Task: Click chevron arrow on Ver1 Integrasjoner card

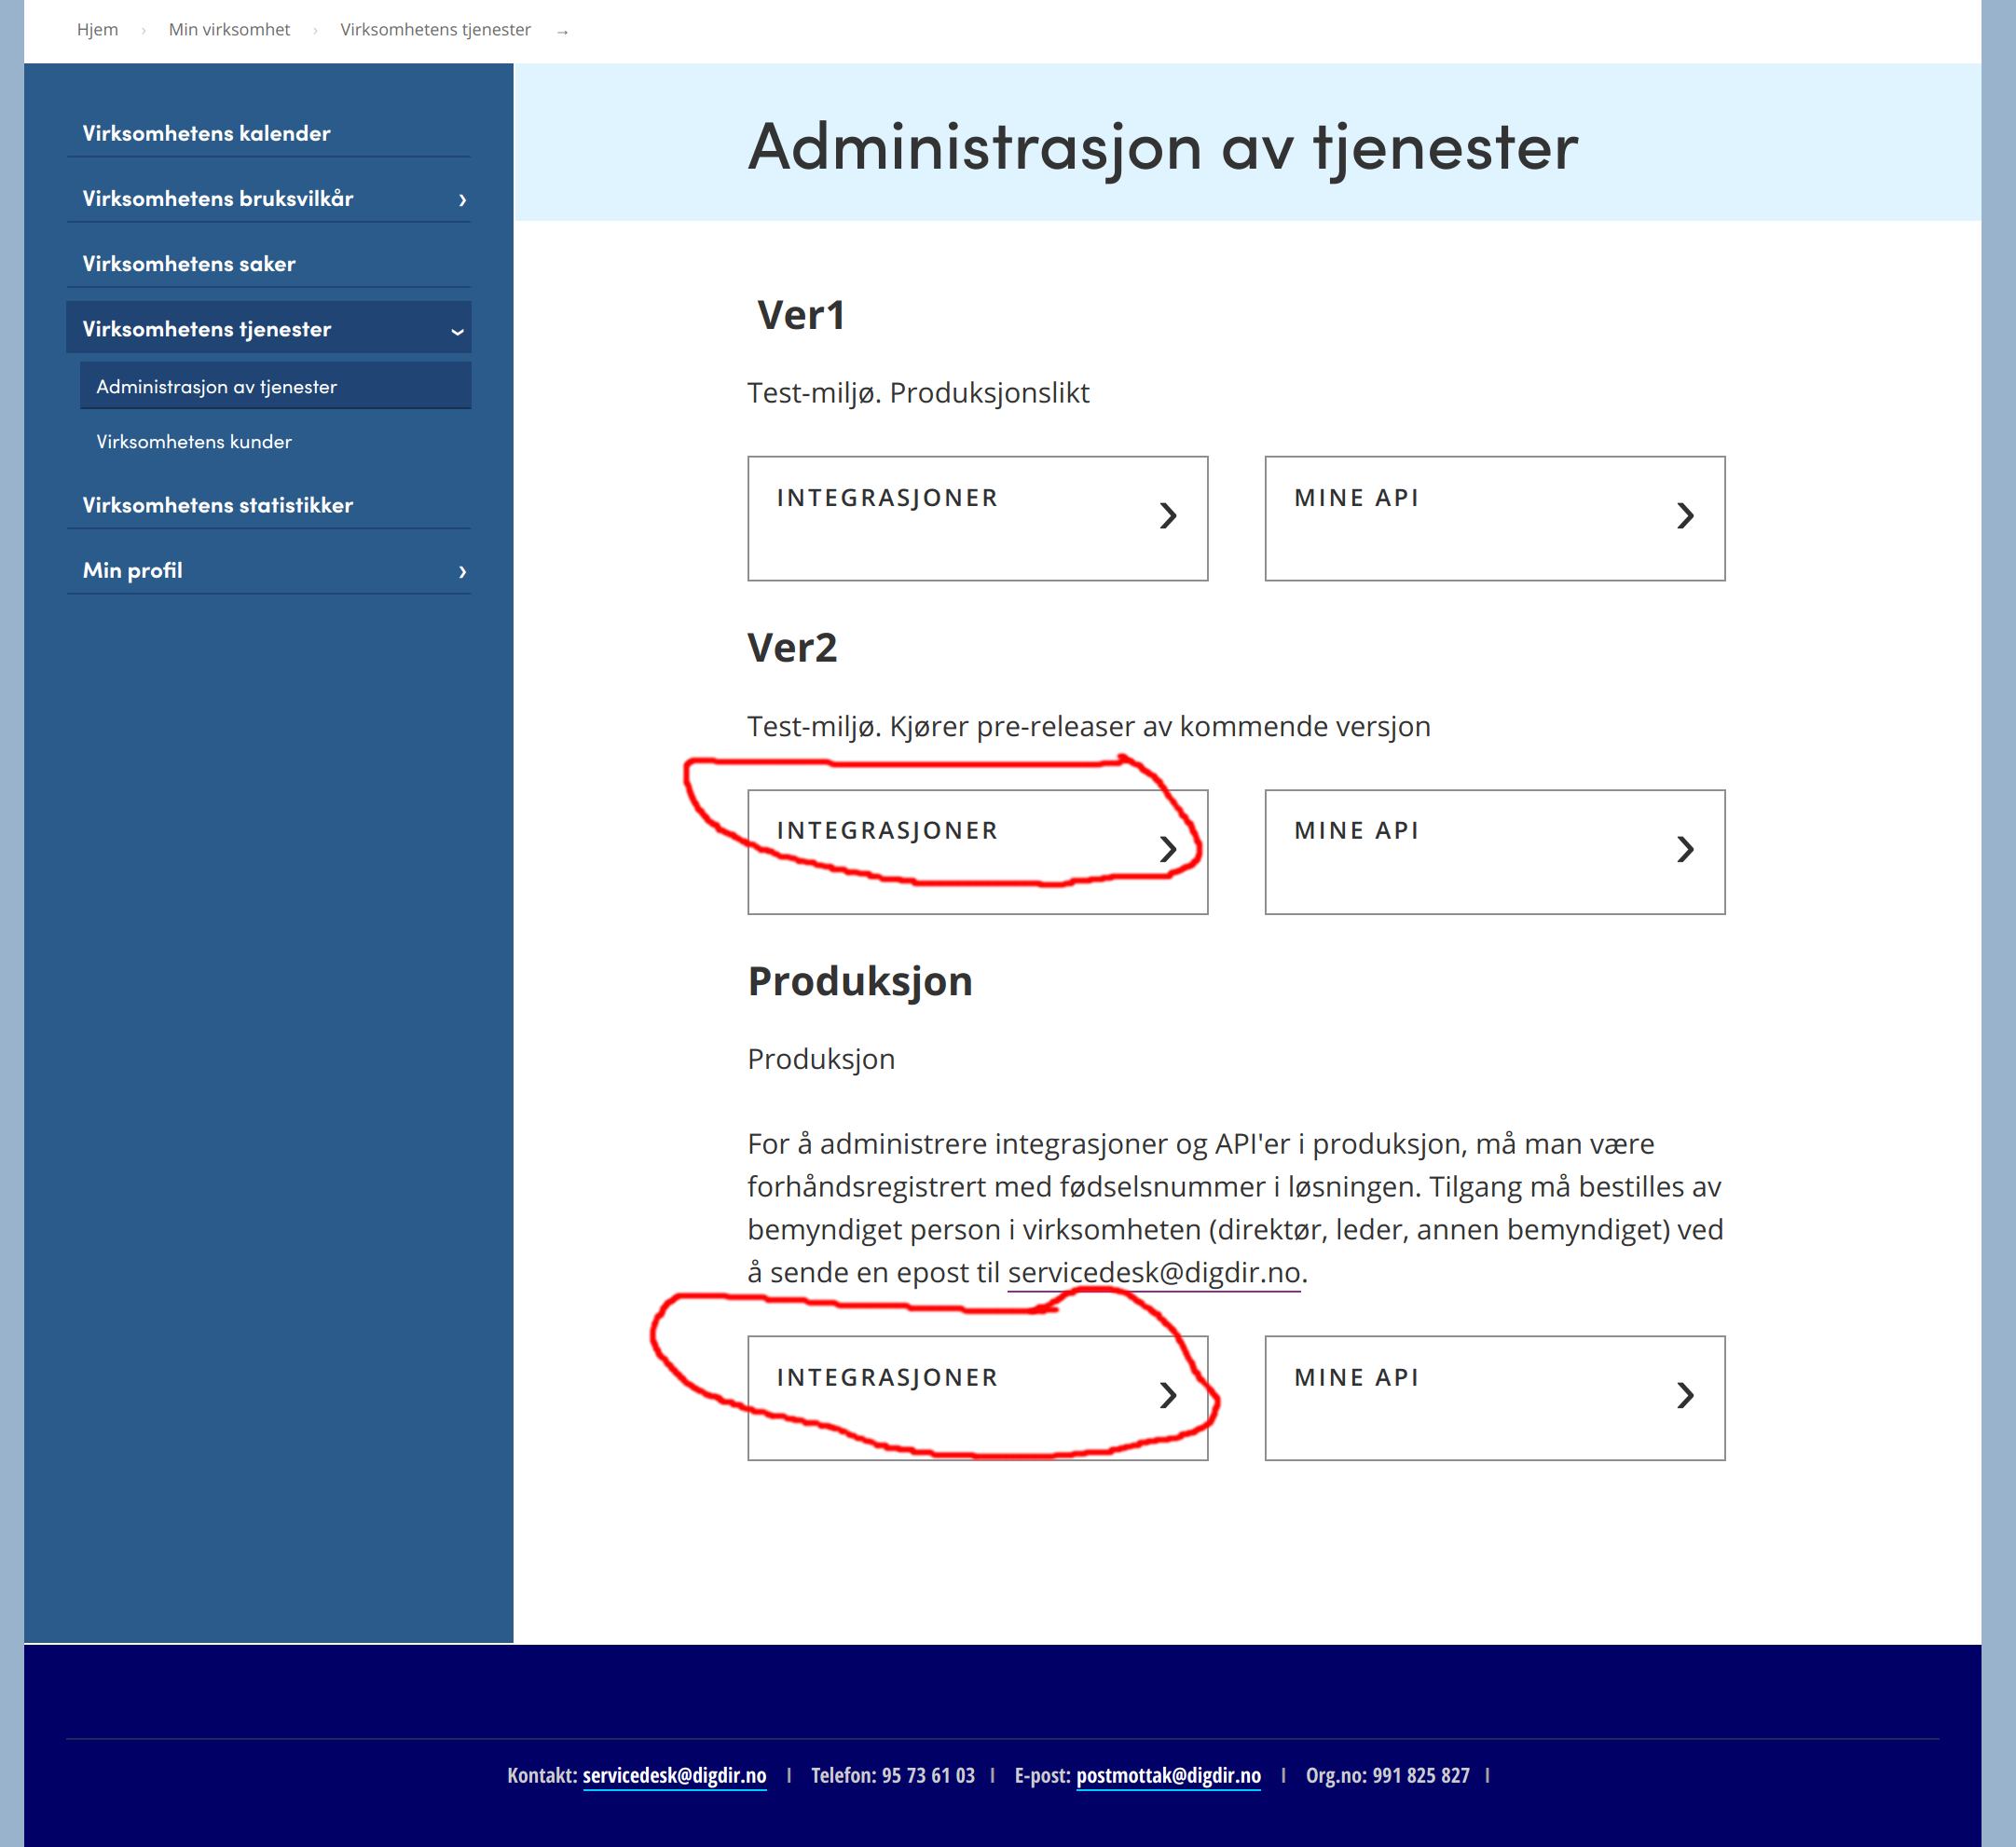Action: [1167, 516]
